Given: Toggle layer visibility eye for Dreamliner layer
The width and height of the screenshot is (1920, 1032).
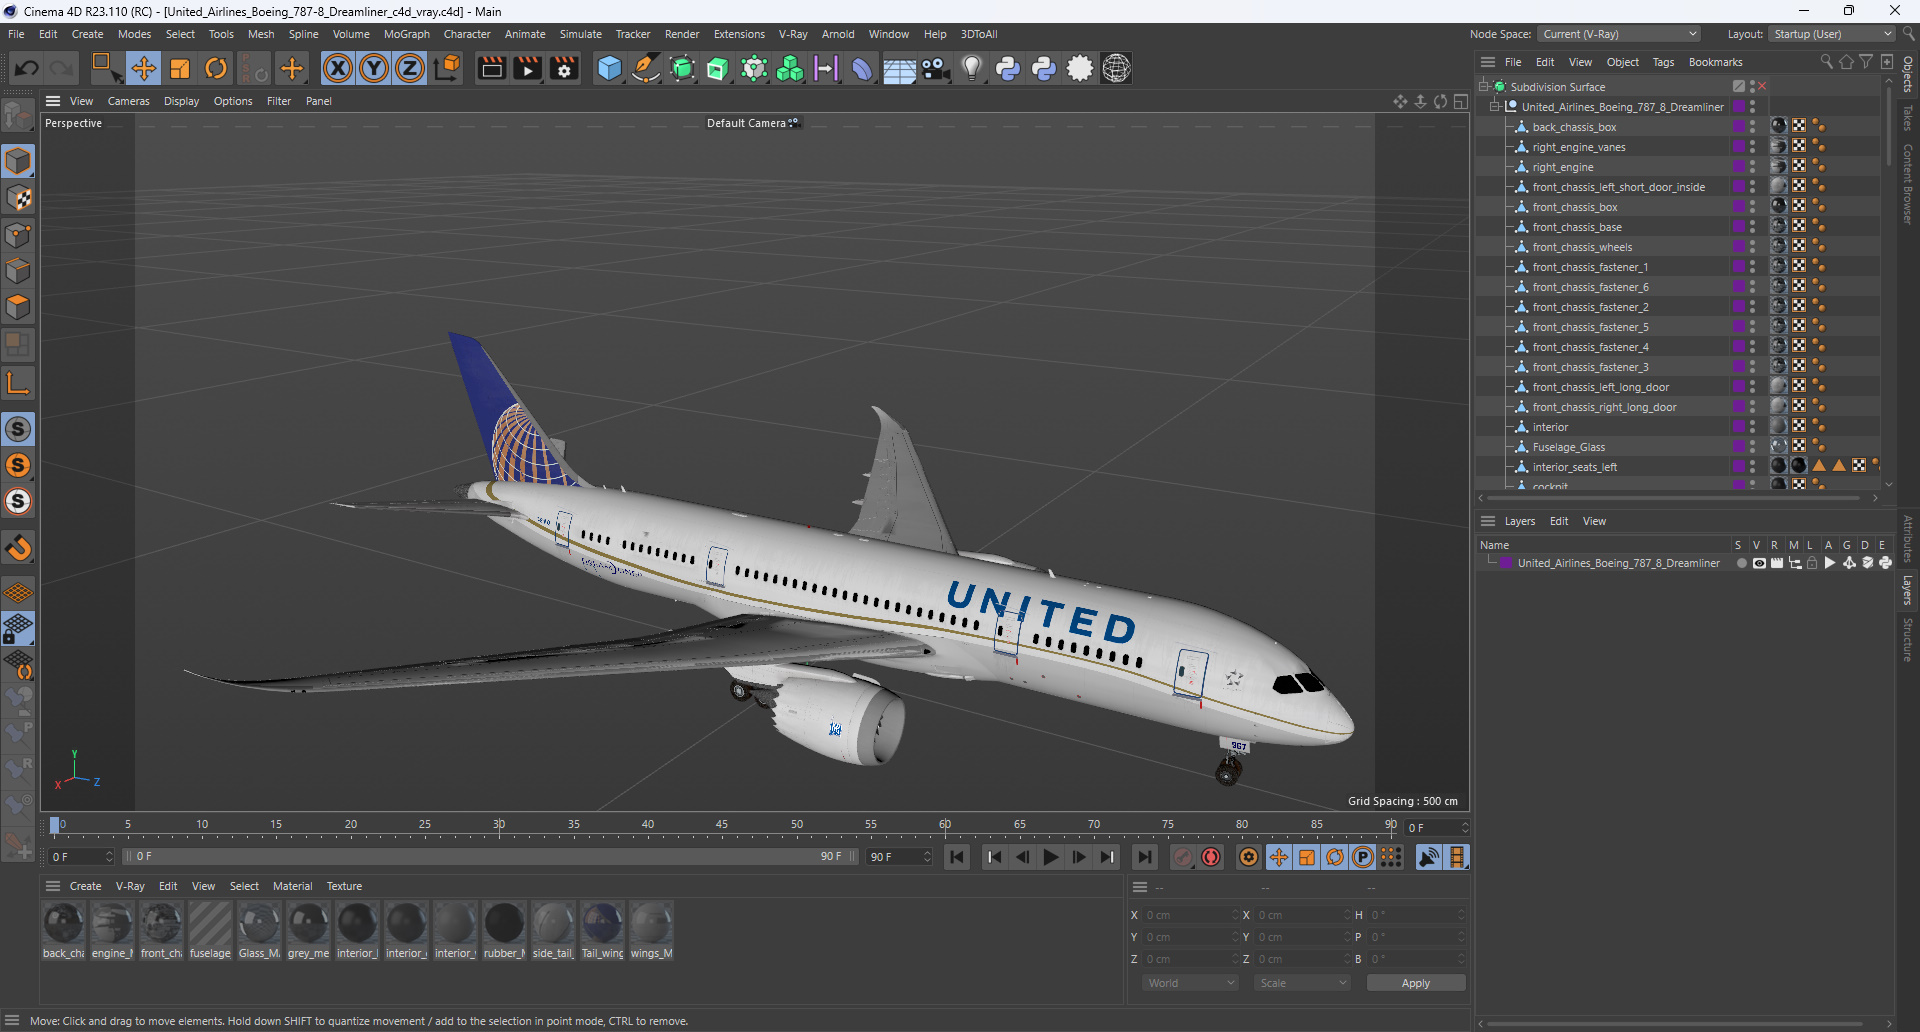Looking at the screenshot, I should tap(1758, 563).
